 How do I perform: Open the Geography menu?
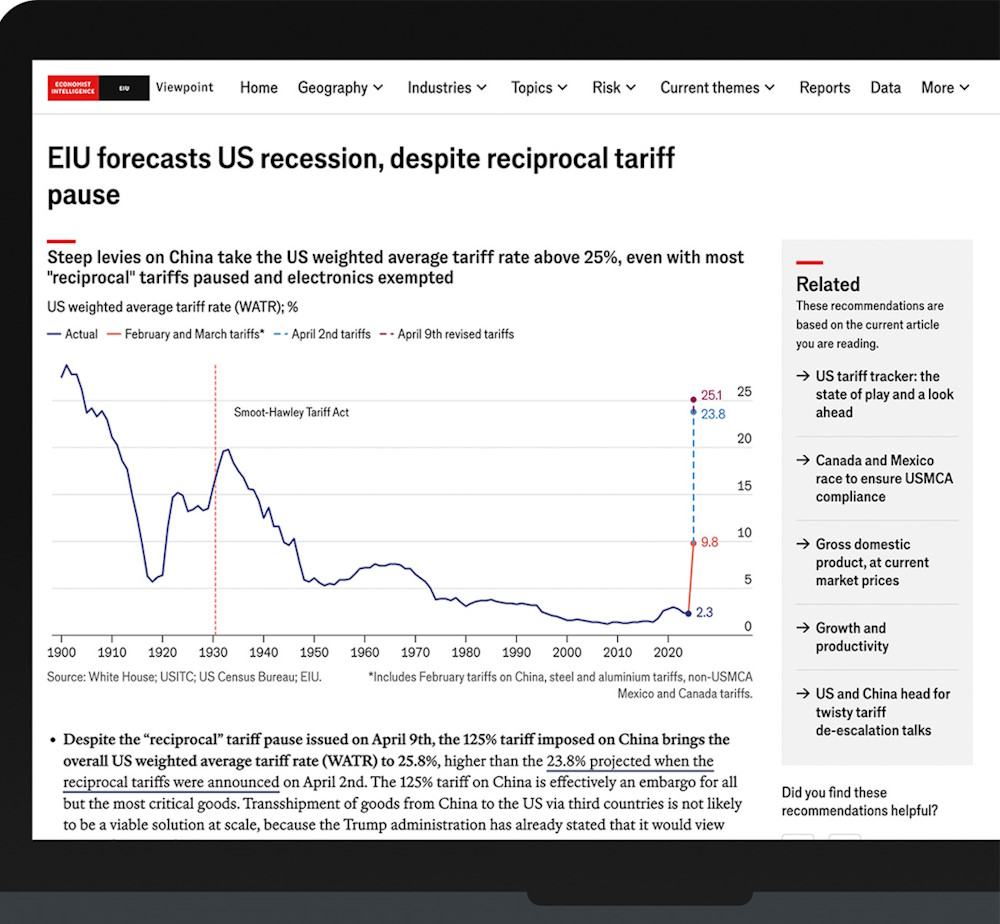(x=340, y=88)
